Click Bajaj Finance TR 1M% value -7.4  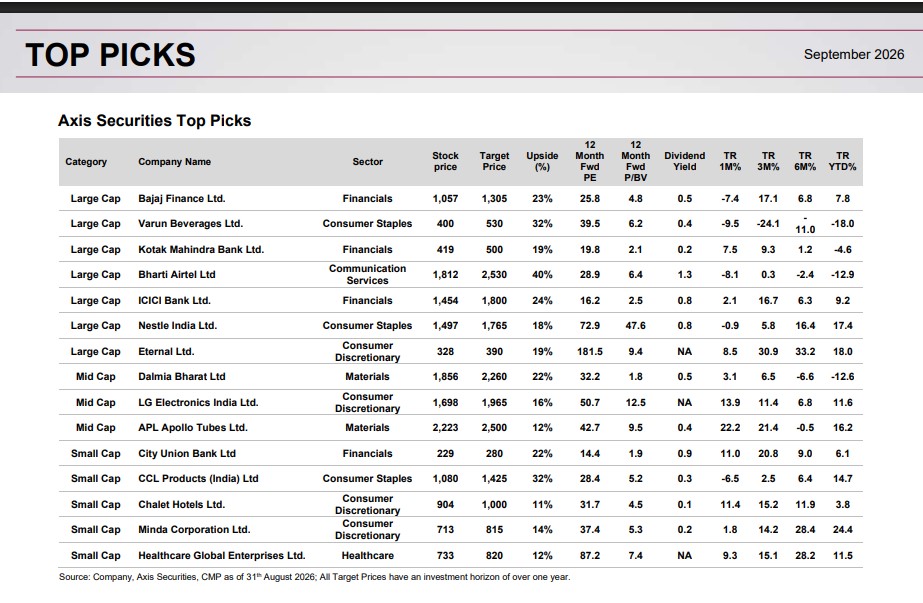[730, 198]
